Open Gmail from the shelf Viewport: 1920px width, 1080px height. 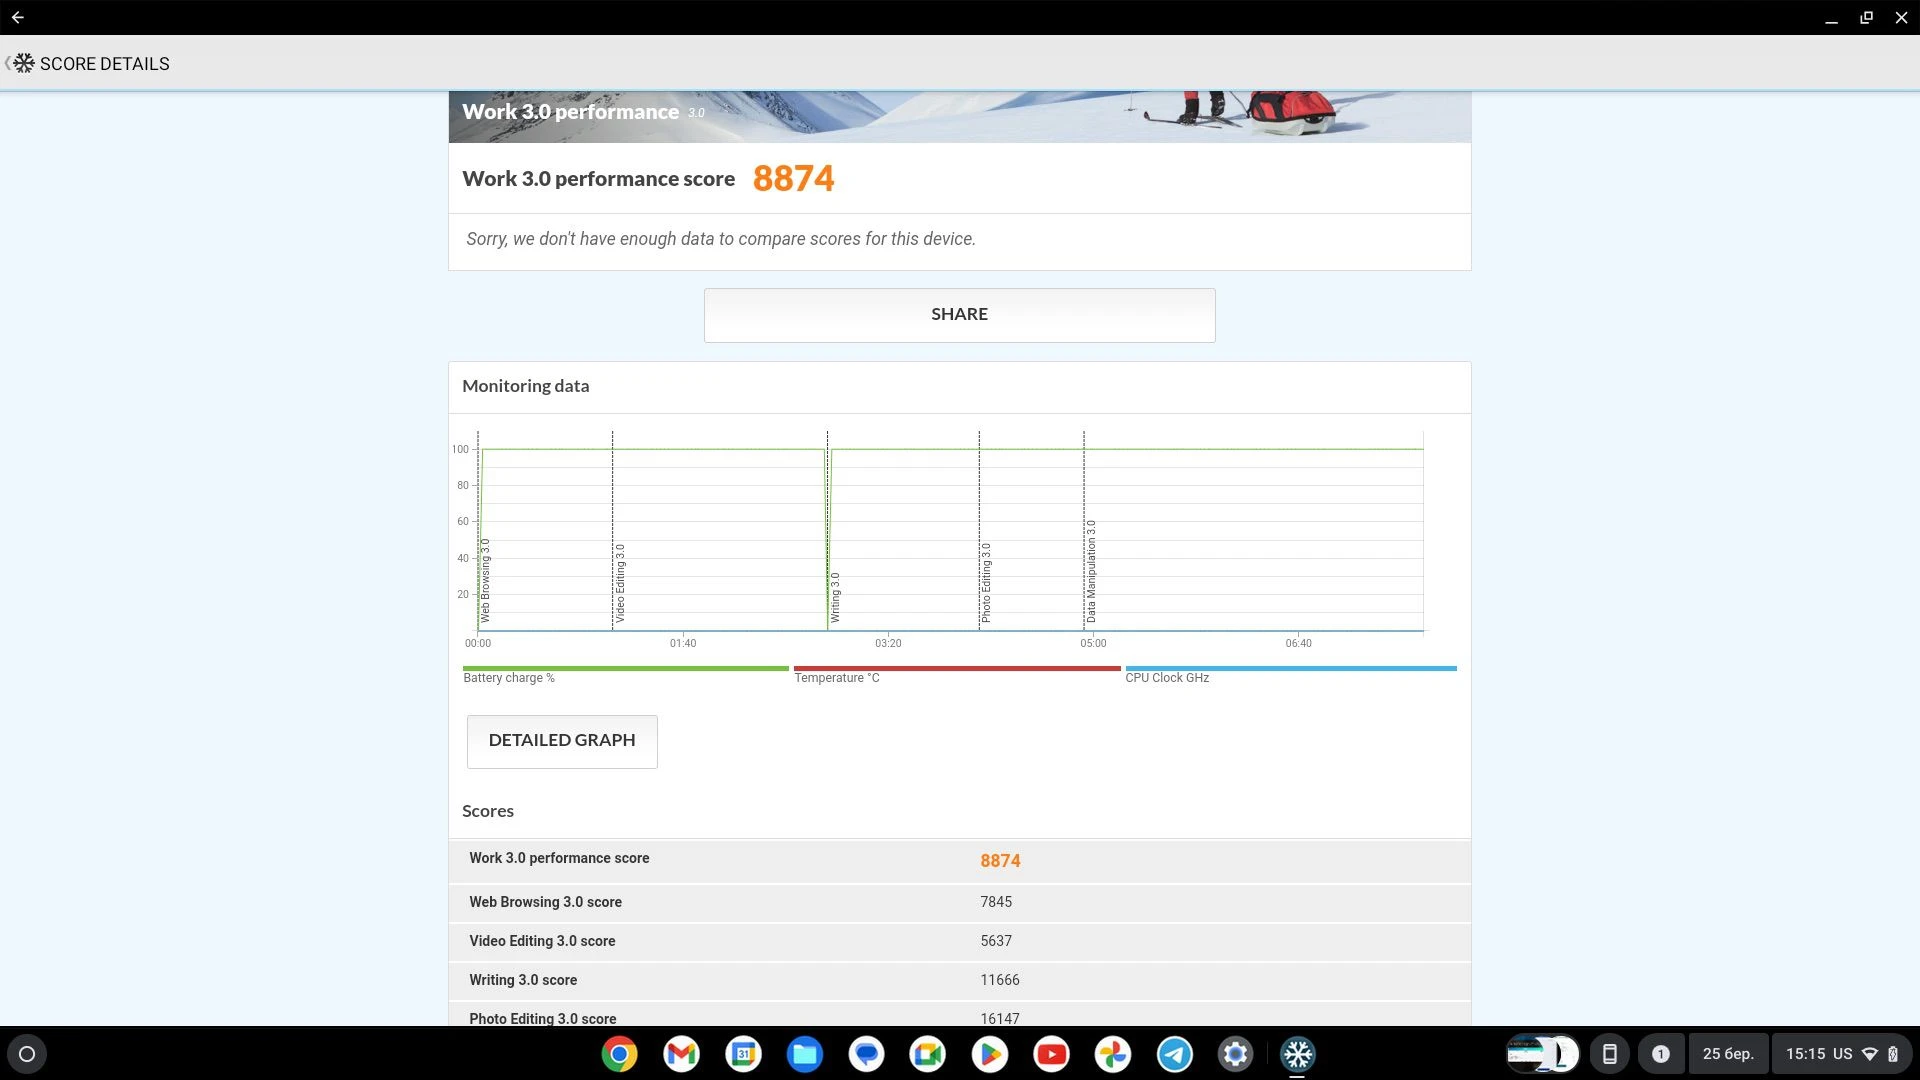click(681, 1054)
